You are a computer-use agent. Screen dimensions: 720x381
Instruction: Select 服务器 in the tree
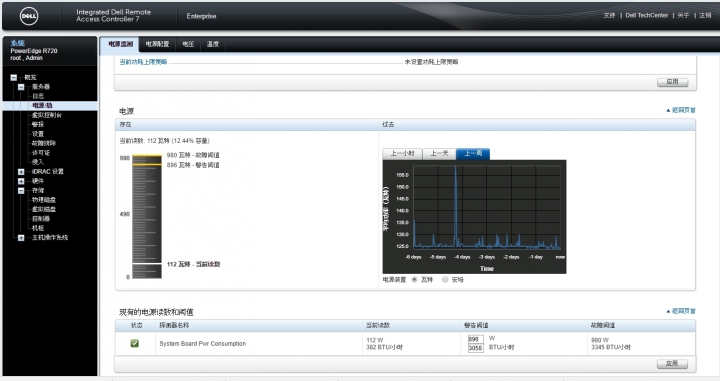[x=40, y=87]
